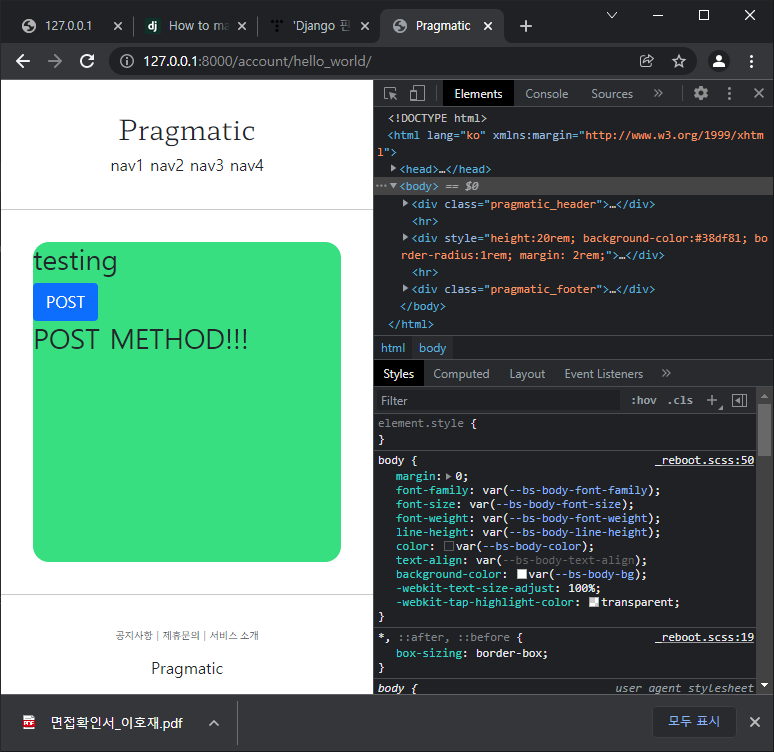The width and height of the screenshot is (774, 752).
Task: Switch to the 'Django browser tab
Action: [x=320, y=26]
